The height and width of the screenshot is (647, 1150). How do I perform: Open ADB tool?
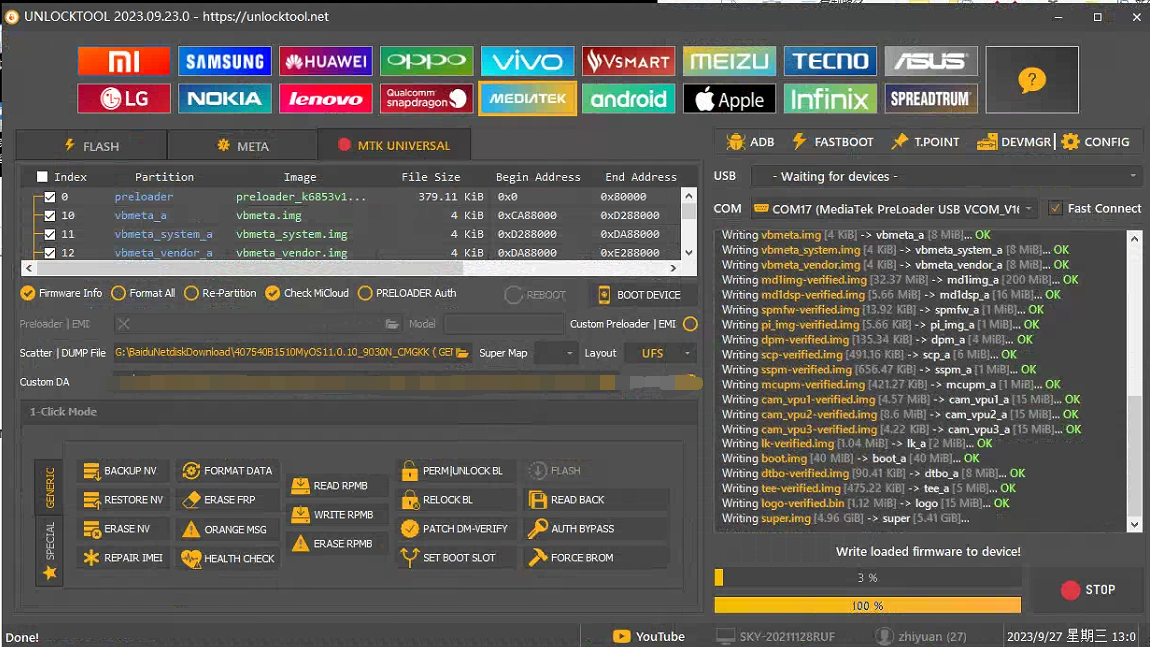750,142
